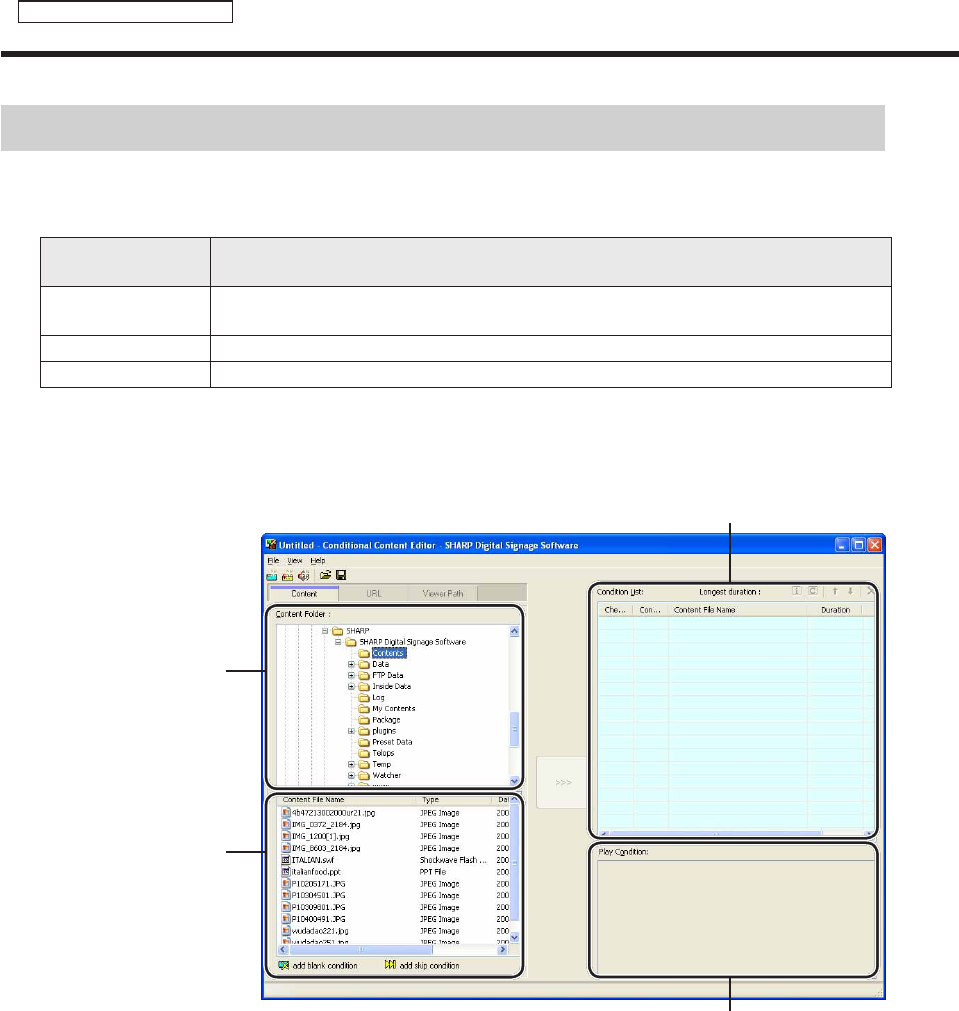The width and height of the screenshot is (959, 1011).
Task: Select file name P10309801.JPG
Action: [x=319, y=907]
